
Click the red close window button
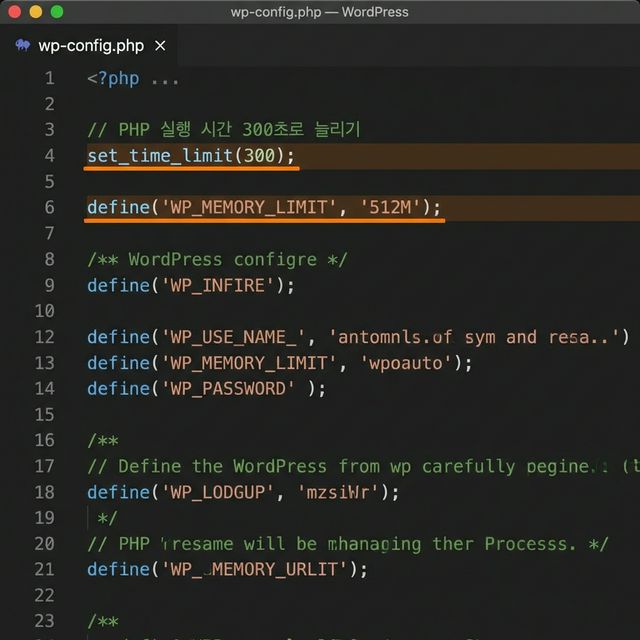[x=15, y=12]
